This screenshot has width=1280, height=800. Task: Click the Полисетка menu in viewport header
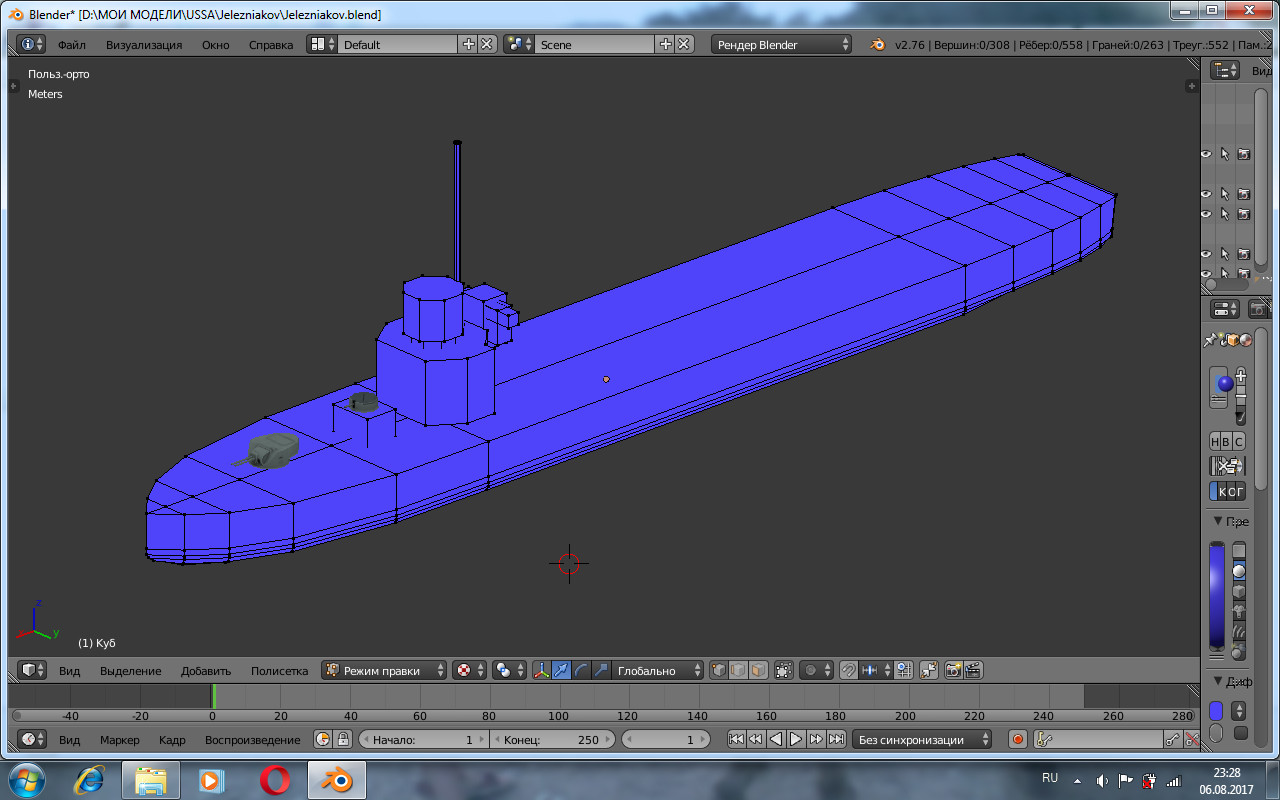(279, 671)
